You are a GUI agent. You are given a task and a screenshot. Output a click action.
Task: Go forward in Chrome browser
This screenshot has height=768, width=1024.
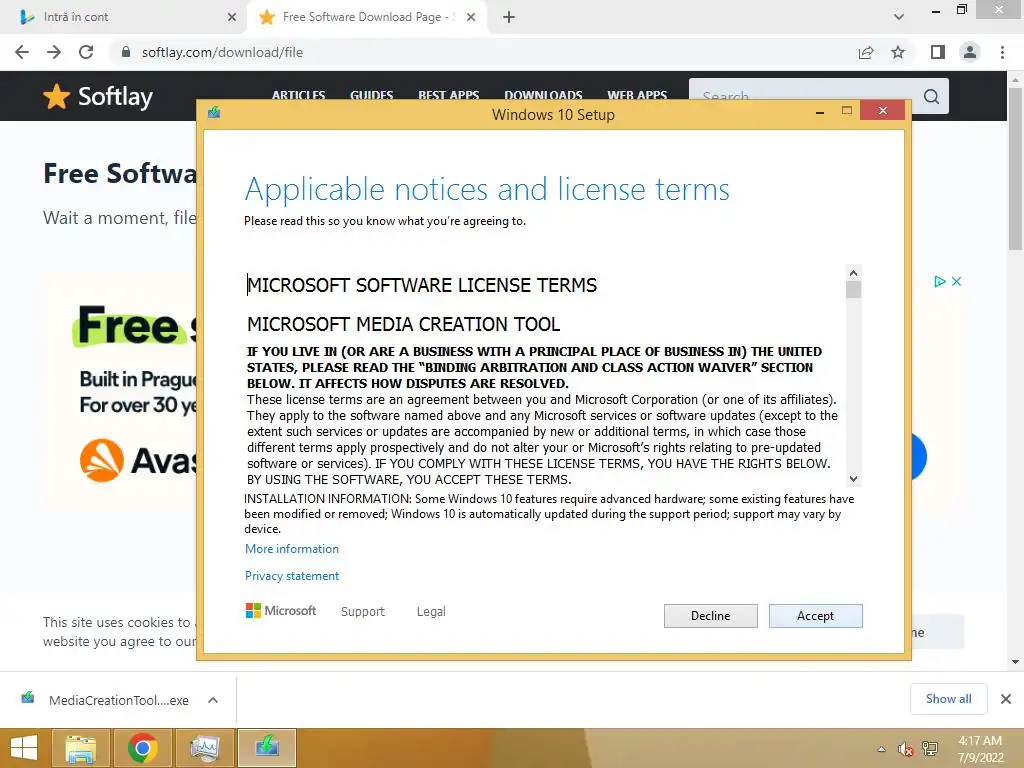click(54, 52)
